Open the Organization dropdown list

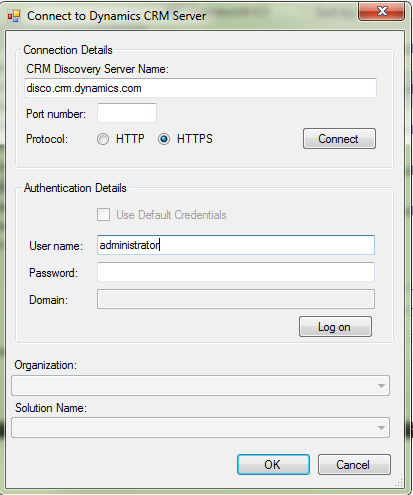[x=200, y=386]
